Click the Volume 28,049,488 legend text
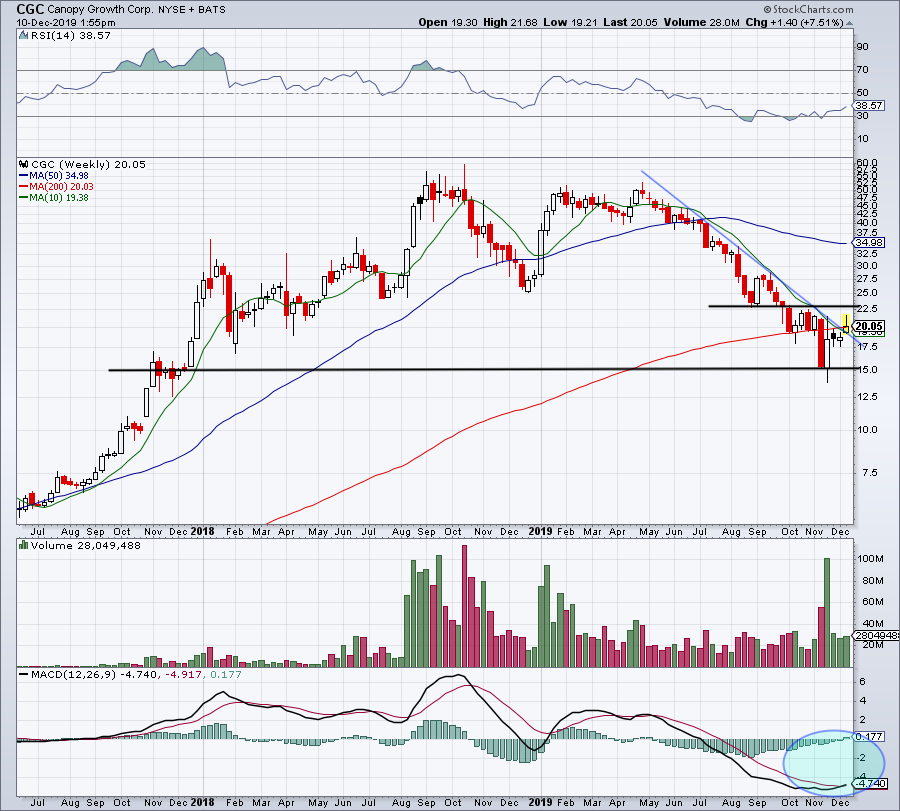 [86, 545]
